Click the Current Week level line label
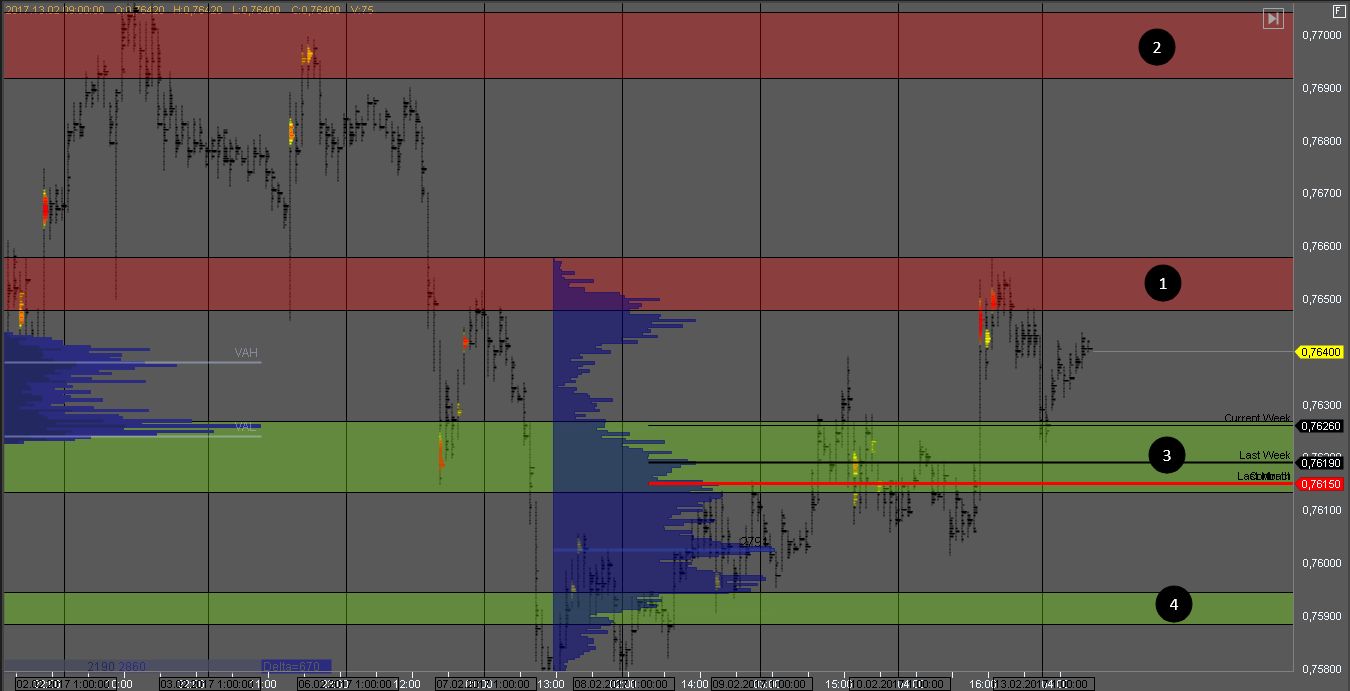1350x691 pixels. [x=1257, y=418]
